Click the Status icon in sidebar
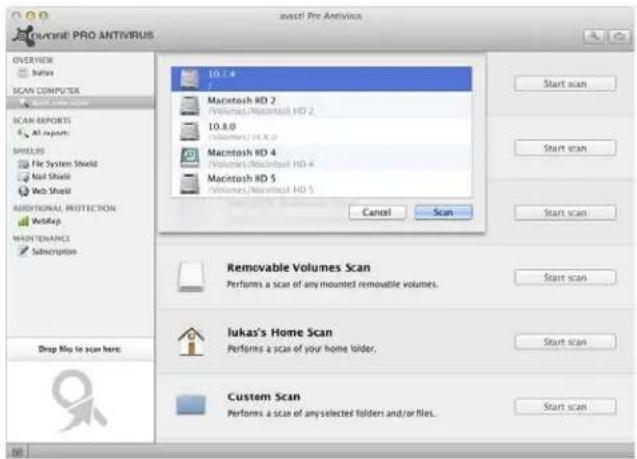This screenshot has width=637, height=459. point(24,73)
